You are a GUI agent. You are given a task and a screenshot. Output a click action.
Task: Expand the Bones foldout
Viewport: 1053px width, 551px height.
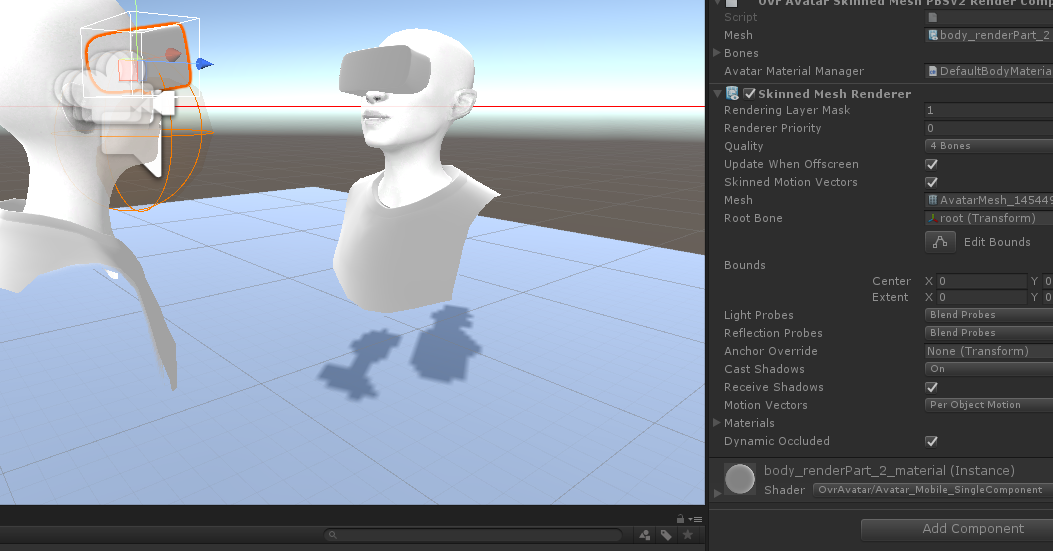tap(717, 52)
